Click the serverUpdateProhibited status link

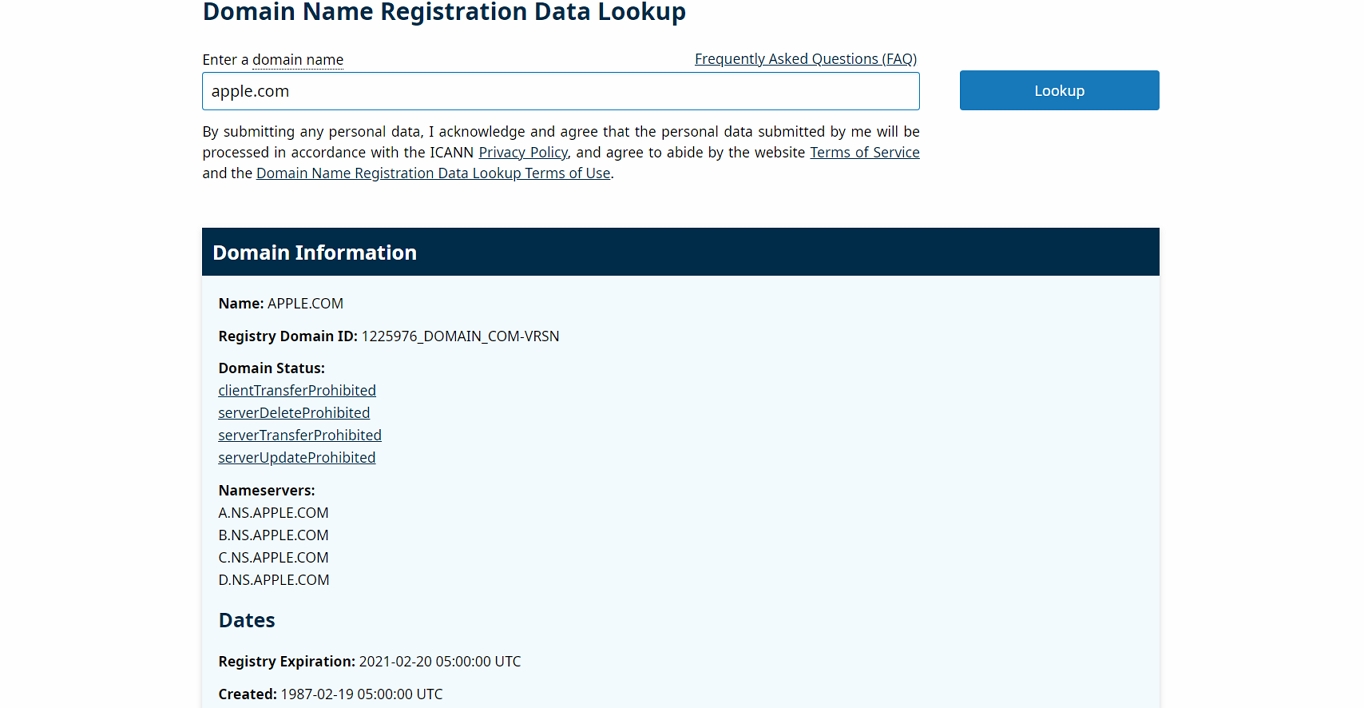point(297,457)
